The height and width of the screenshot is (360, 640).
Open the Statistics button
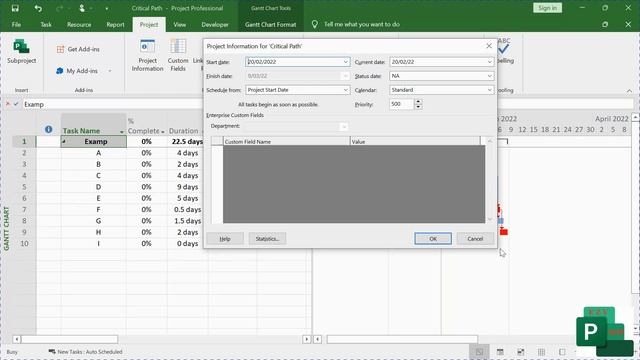pos(267,239)
